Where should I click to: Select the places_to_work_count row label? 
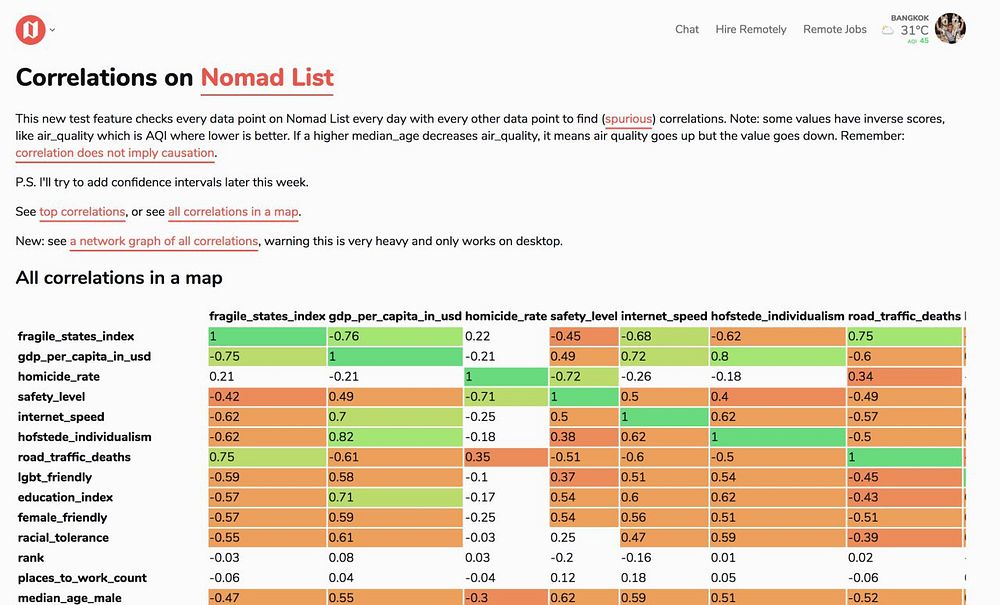point(82,578)
